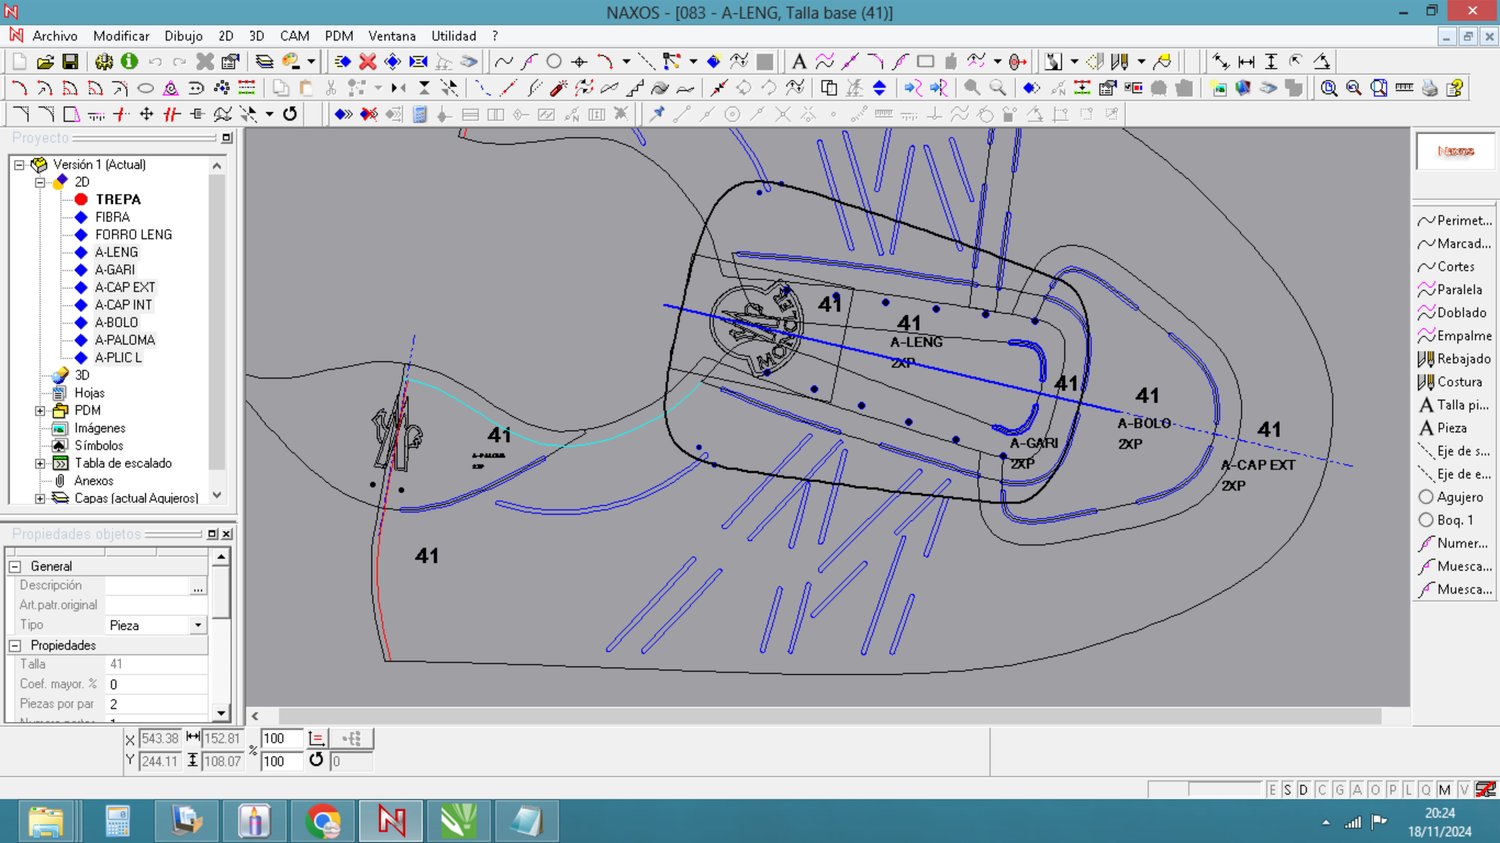Click the horizontal measure tool

coord(1246,62)
